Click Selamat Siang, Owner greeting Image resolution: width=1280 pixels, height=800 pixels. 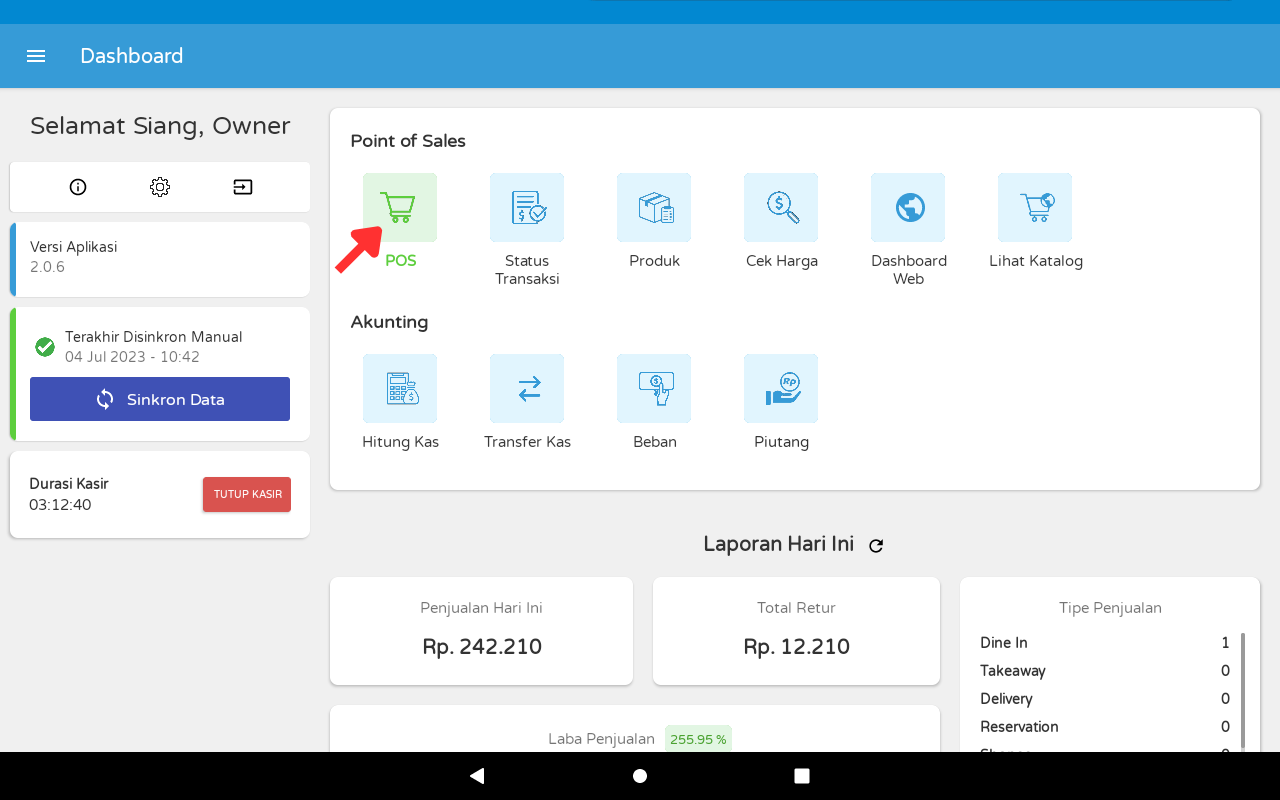tap(160, 126)
